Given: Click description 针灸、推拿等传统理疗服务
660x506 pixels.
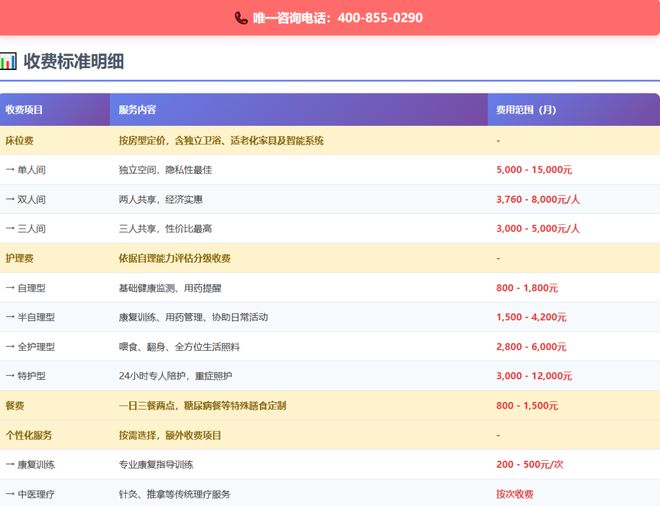Looking at the screenshot, I should (x=175, y=494).
